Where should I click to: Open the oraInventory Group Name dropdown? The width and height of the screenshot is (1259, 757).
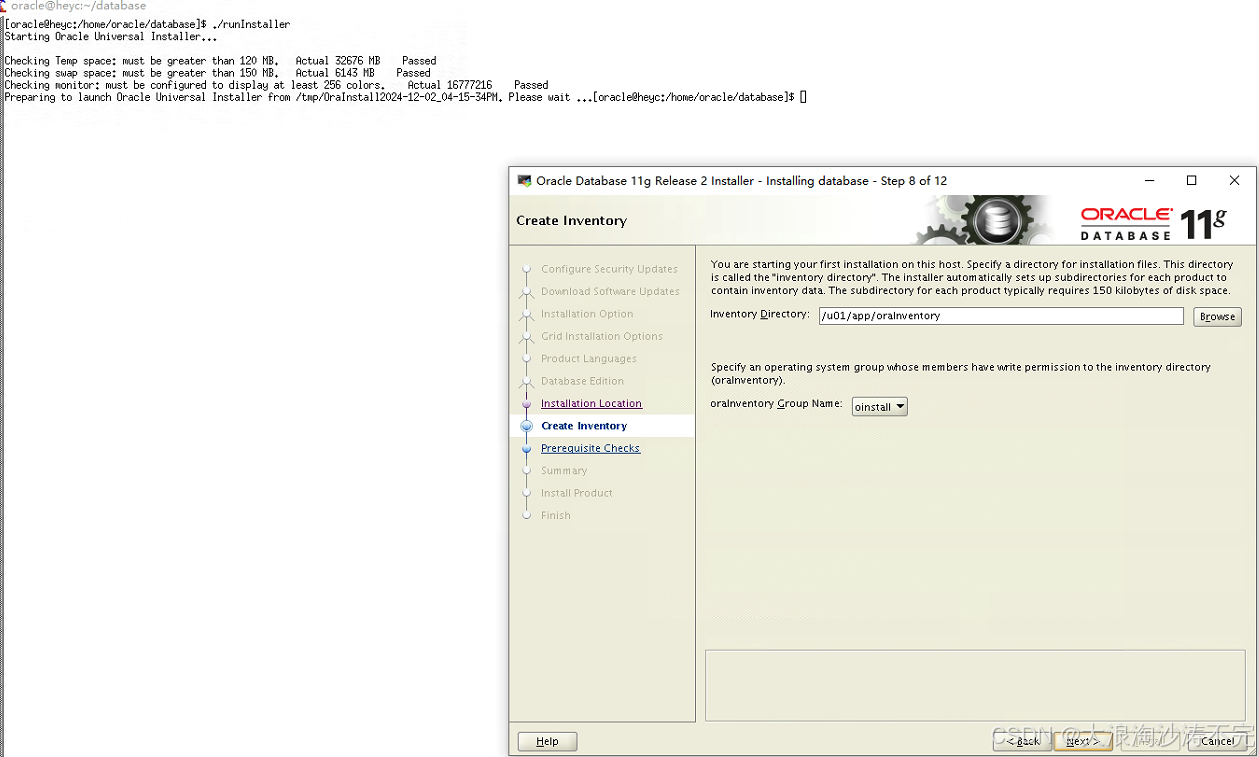click(x=879, y=407)
